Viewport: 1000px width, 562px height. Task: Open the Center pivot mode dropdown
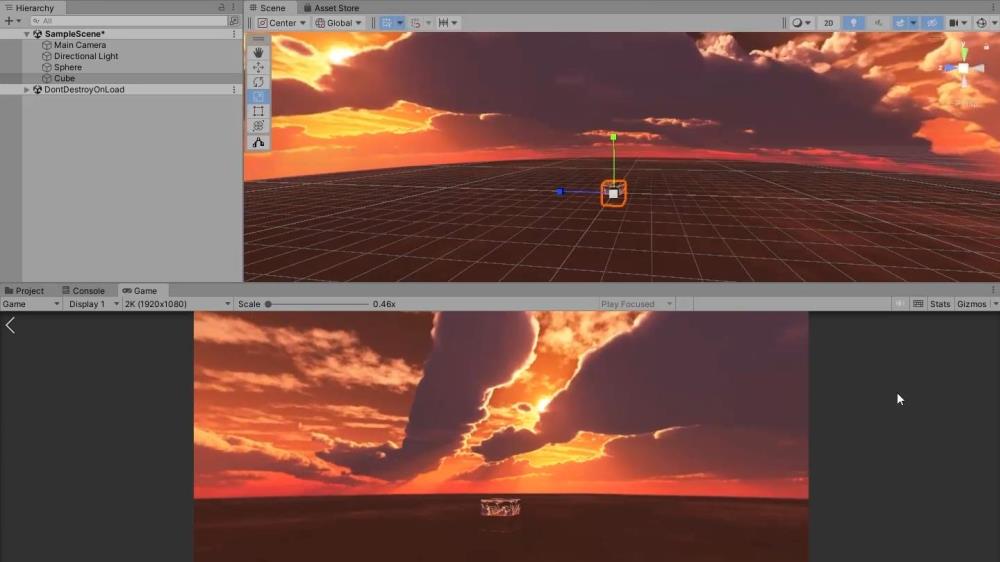point(282,23)
